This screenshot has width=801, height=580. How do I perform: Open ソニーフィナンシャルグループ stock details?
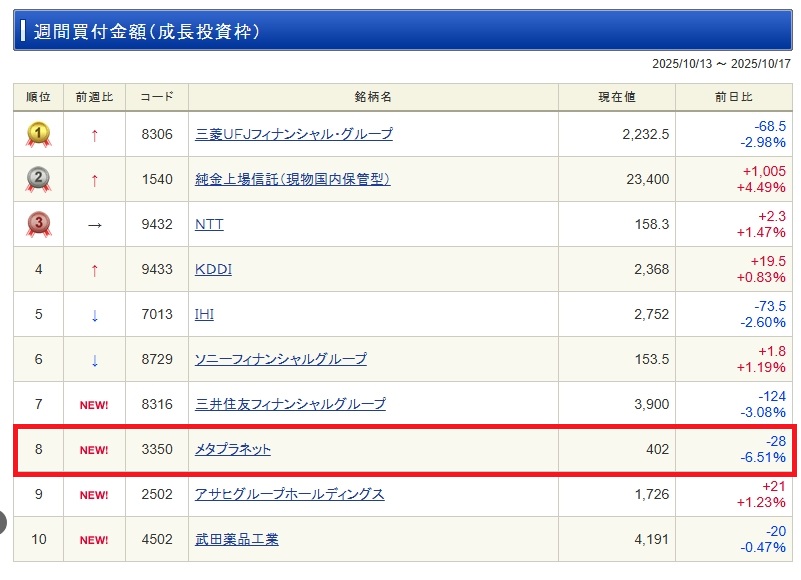point(281,359)
